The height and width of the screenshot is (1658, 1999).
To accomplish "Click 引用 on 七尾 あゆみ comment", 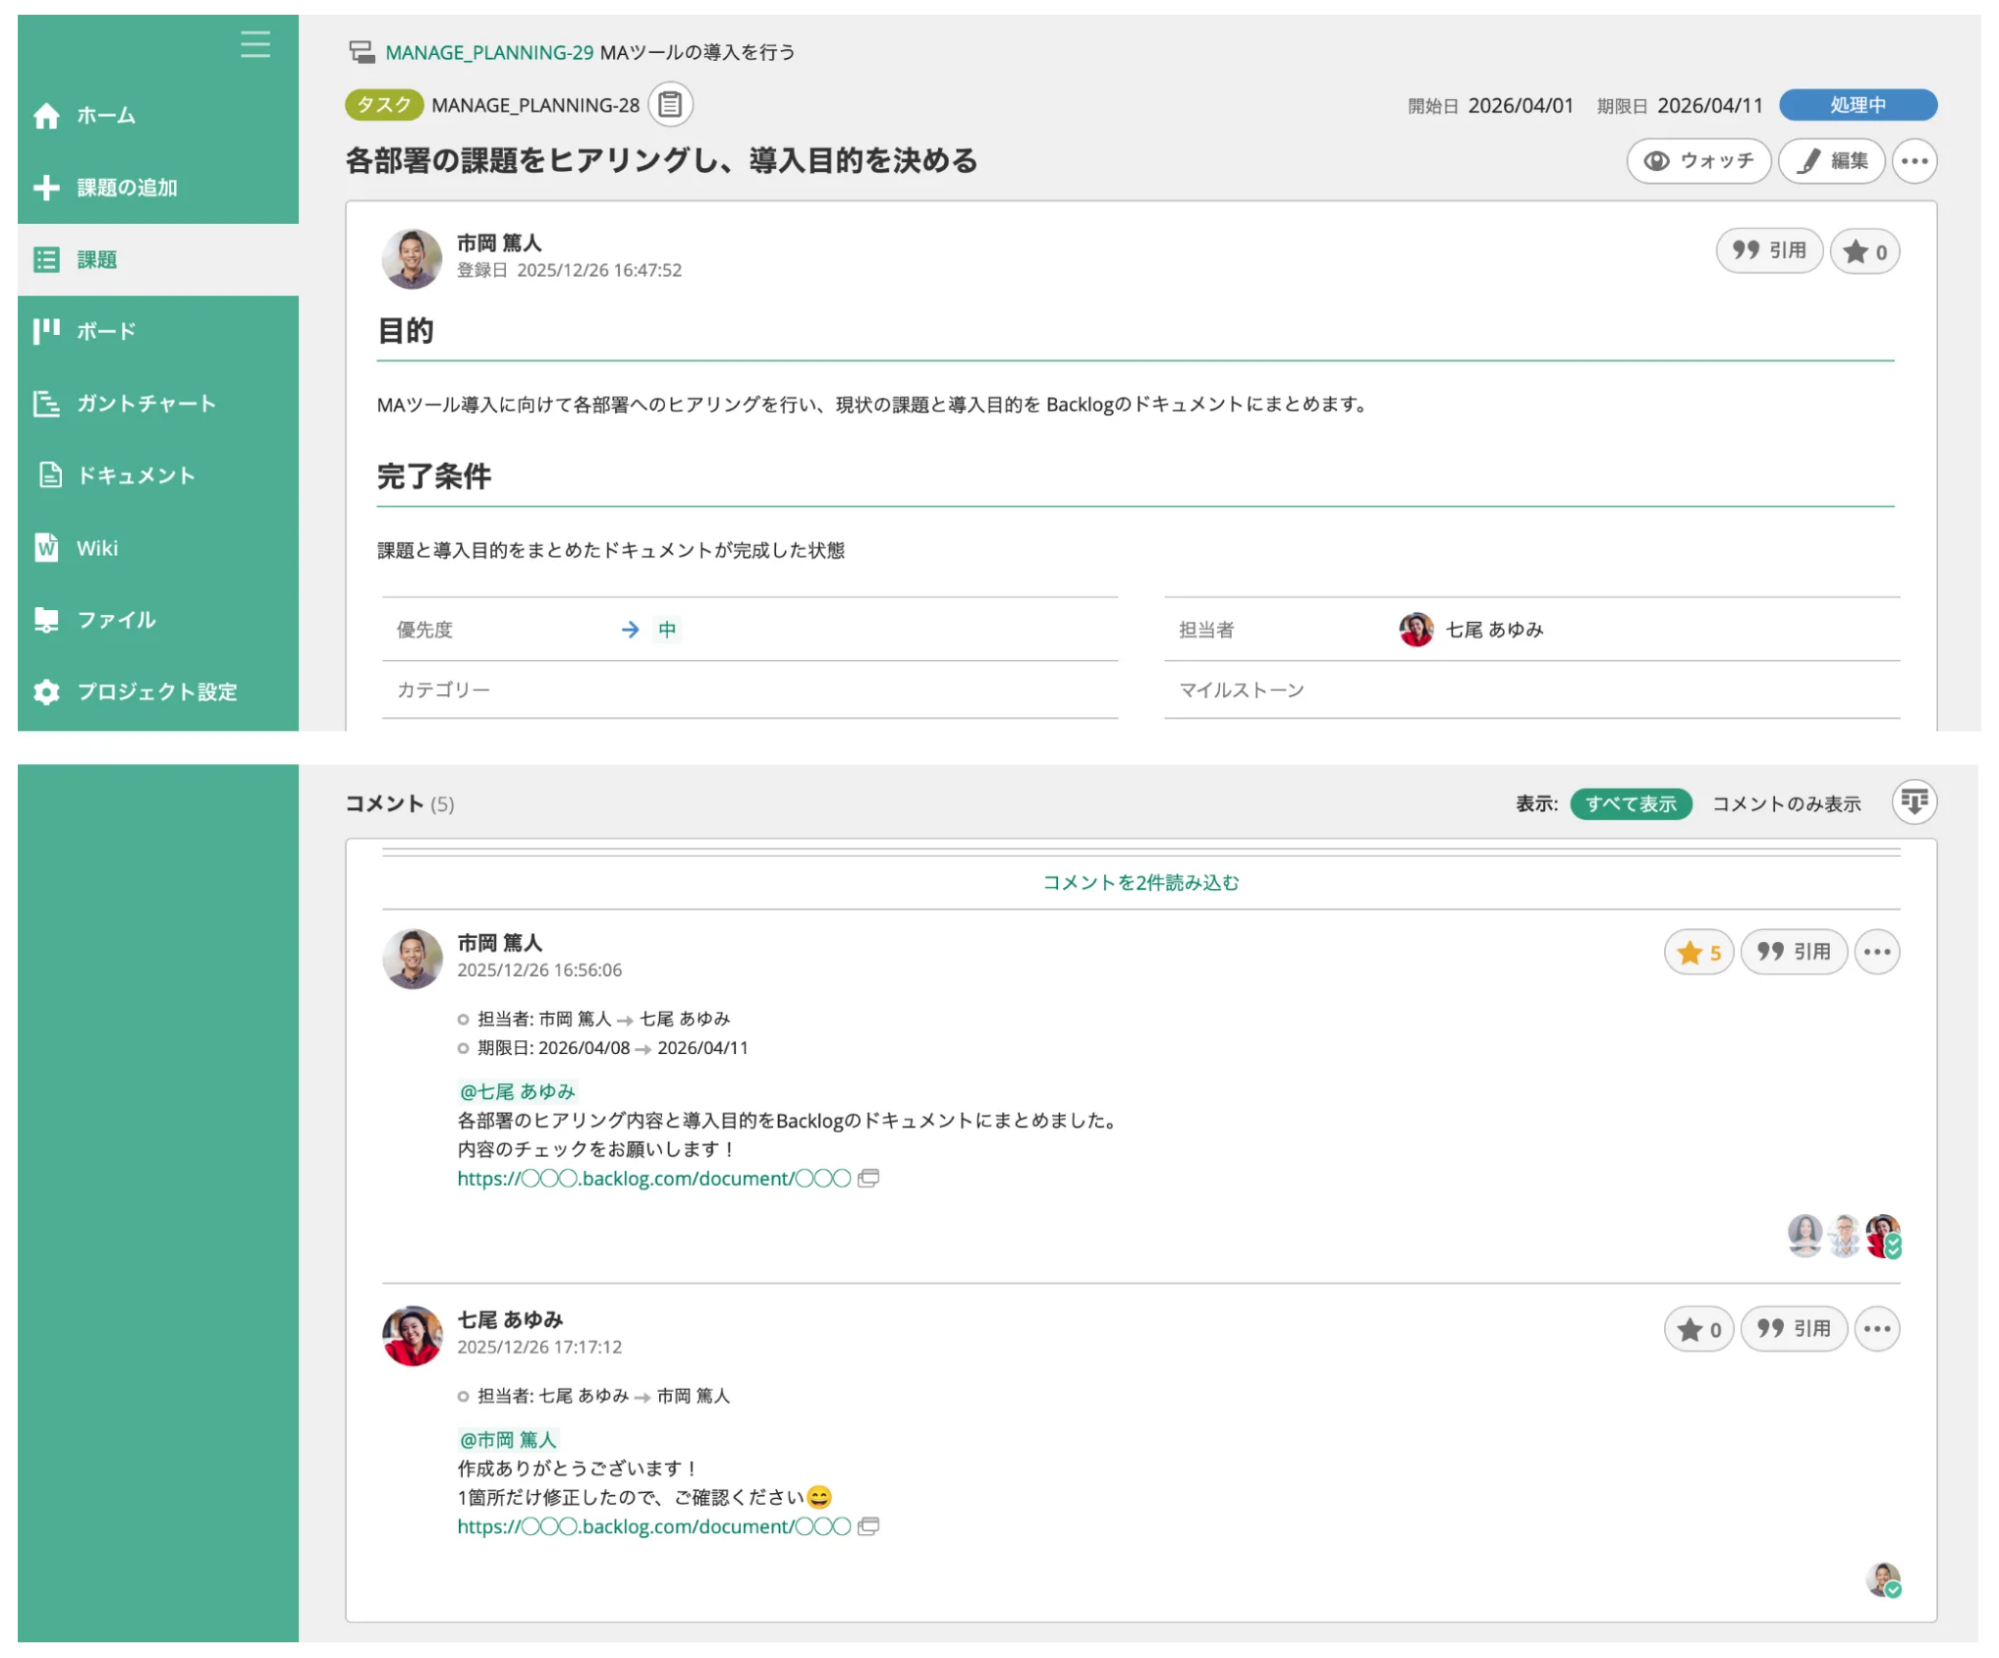I will coord(1793,1329).
